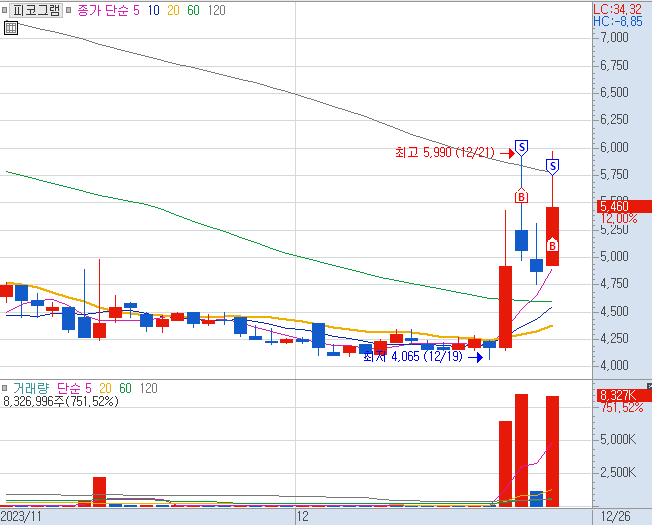Select the 거래량 volume indicator label
The image size is (652, 525).
pyautogui.click(x=31, y=388)
